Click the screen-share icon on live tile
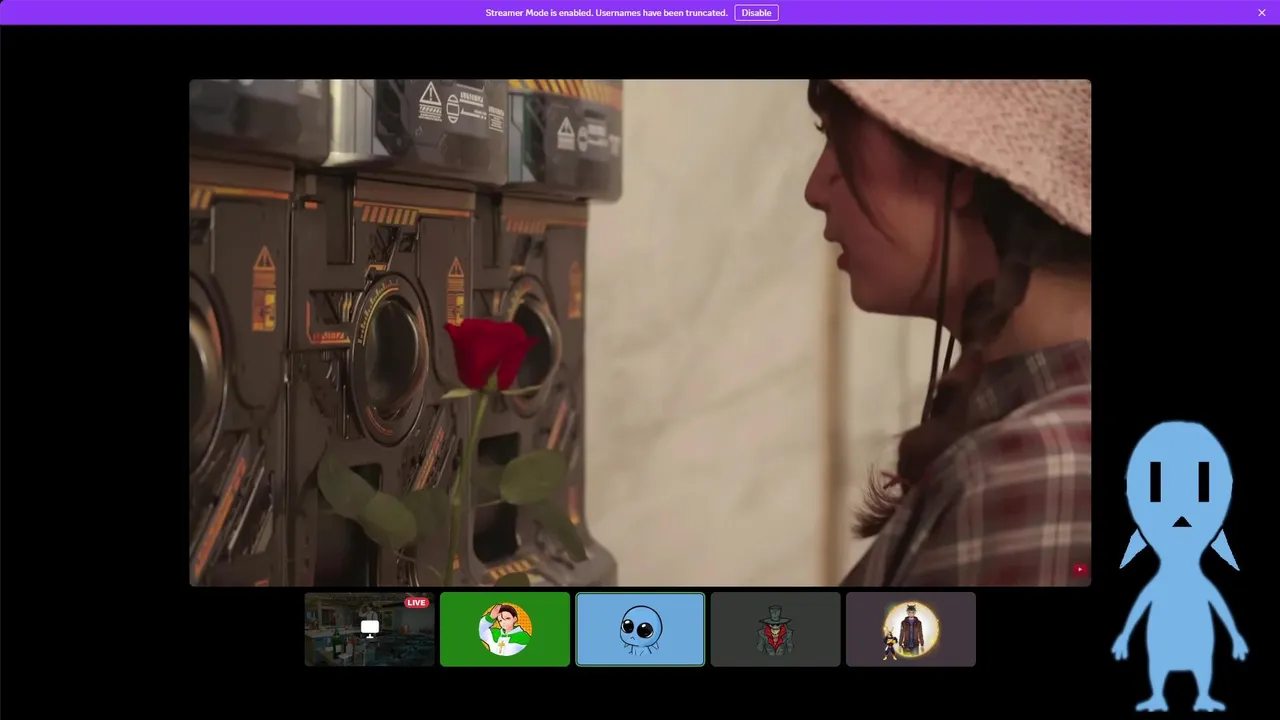 tap(370, 628)
